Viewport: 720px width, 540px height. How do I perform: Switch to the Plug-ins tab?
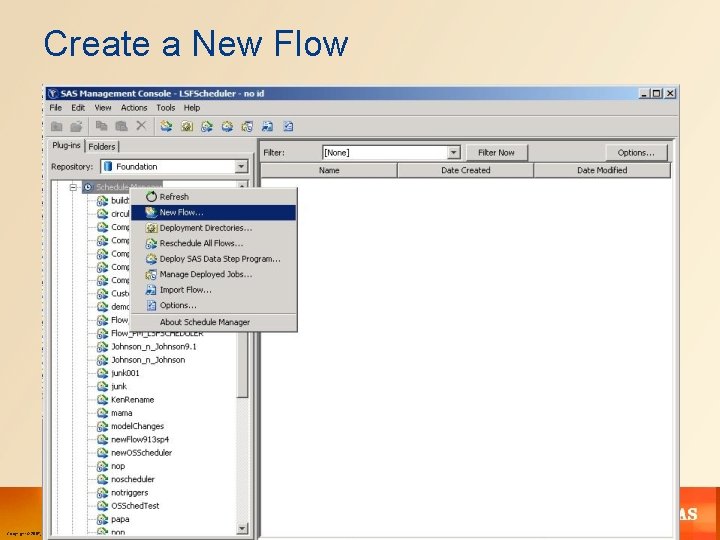(66, 146)
